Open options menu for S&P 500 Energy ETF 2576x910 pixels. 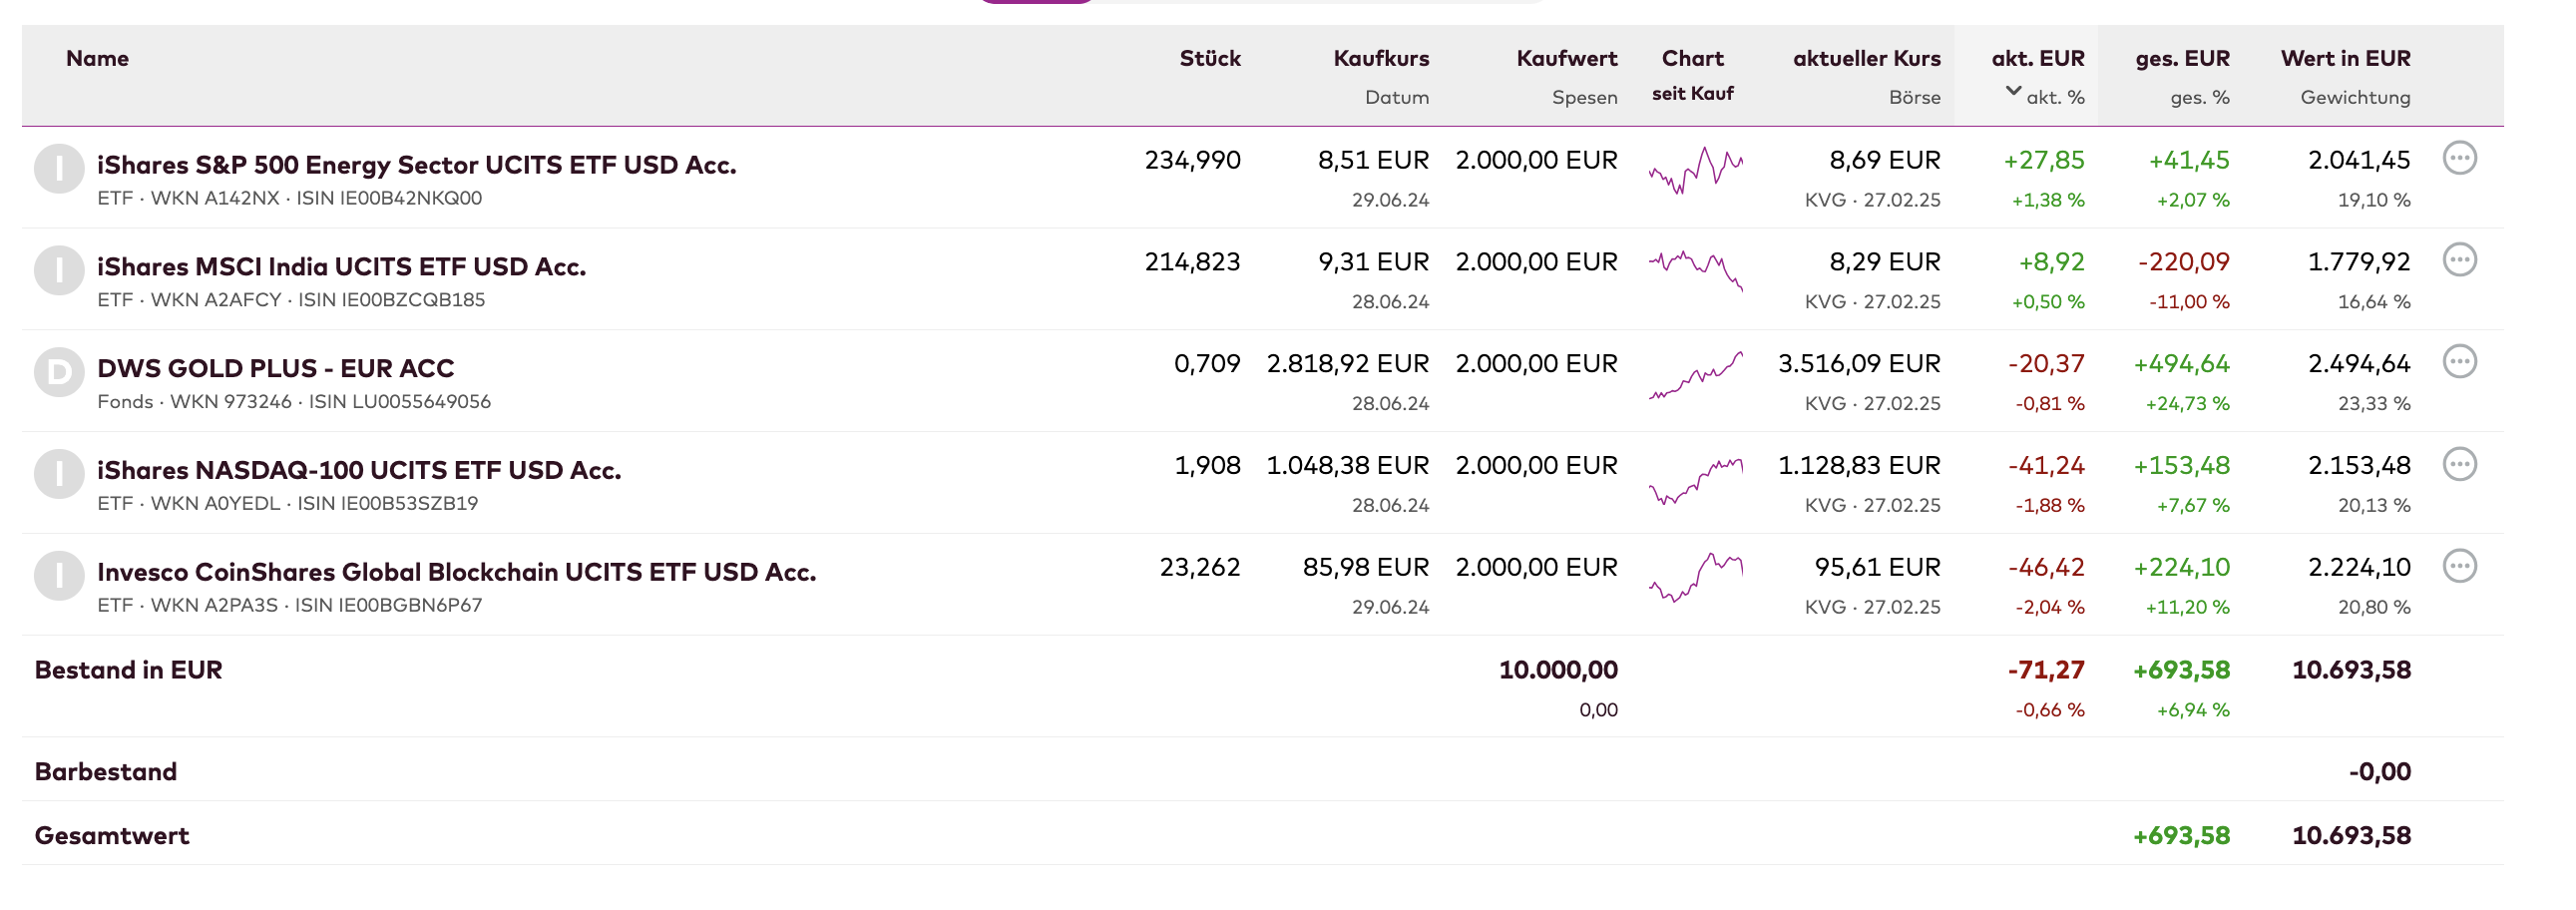(2459, 158)
